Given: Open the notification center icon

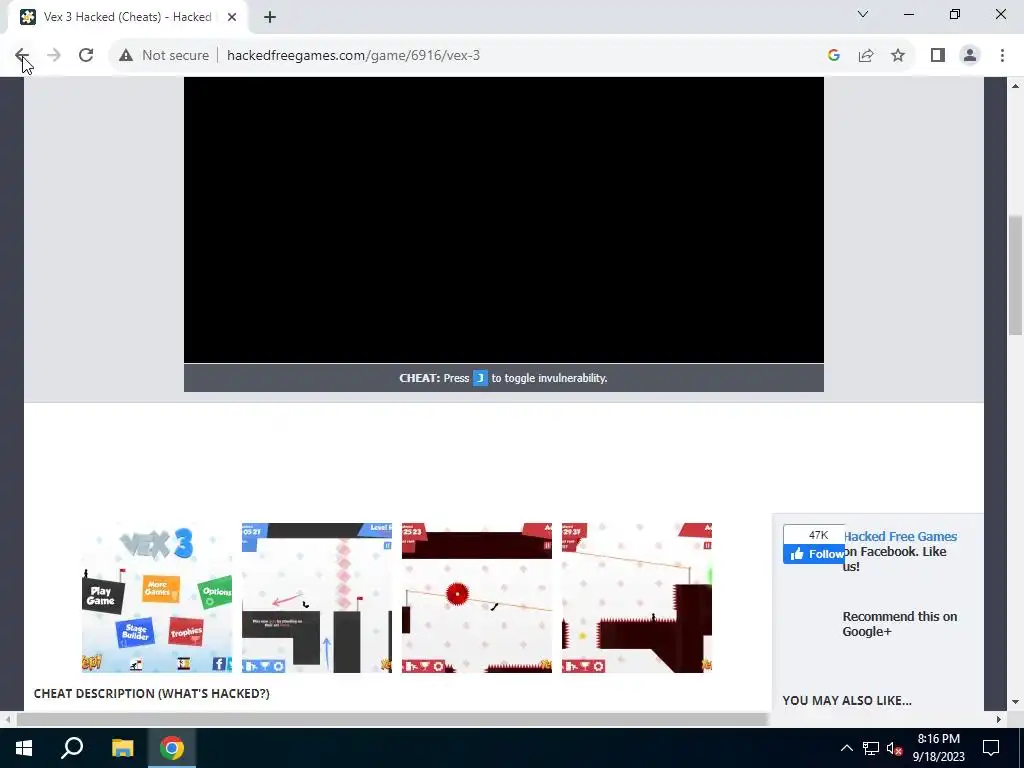Looking at the screenshot, I should point(991,748).
